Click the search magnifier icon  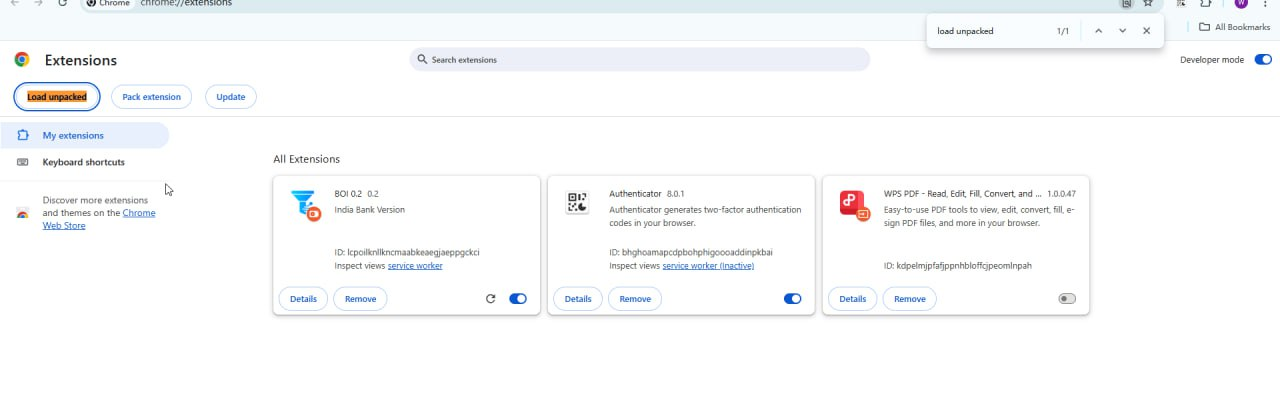[x=422, y=60]
